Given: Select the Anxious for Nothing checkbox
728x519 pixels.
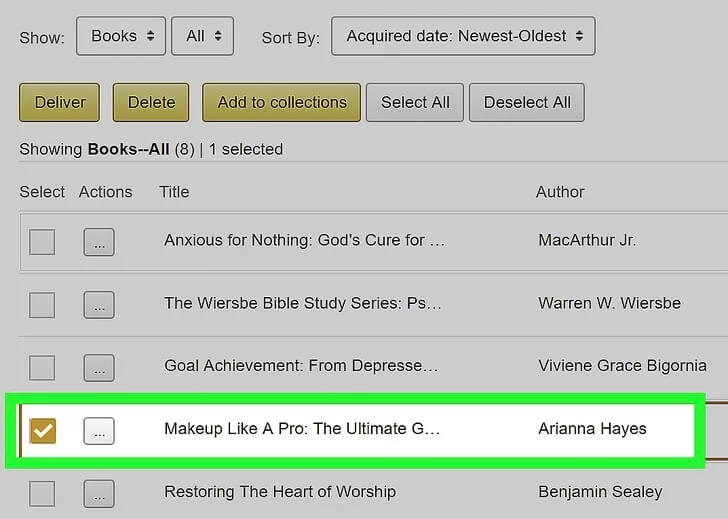Looking at the screenshot, I should (x=42, y=242).
